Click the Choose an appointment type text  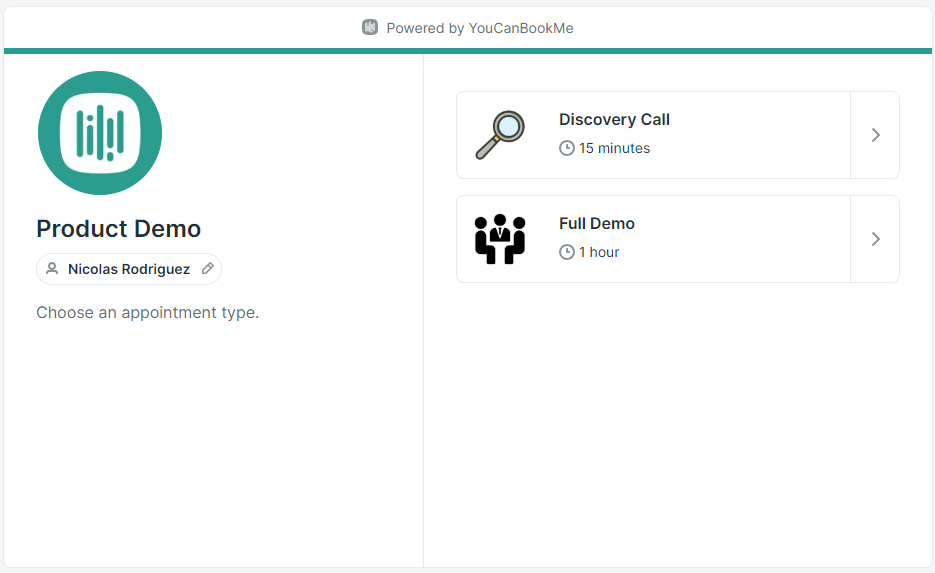coord(147,312)
